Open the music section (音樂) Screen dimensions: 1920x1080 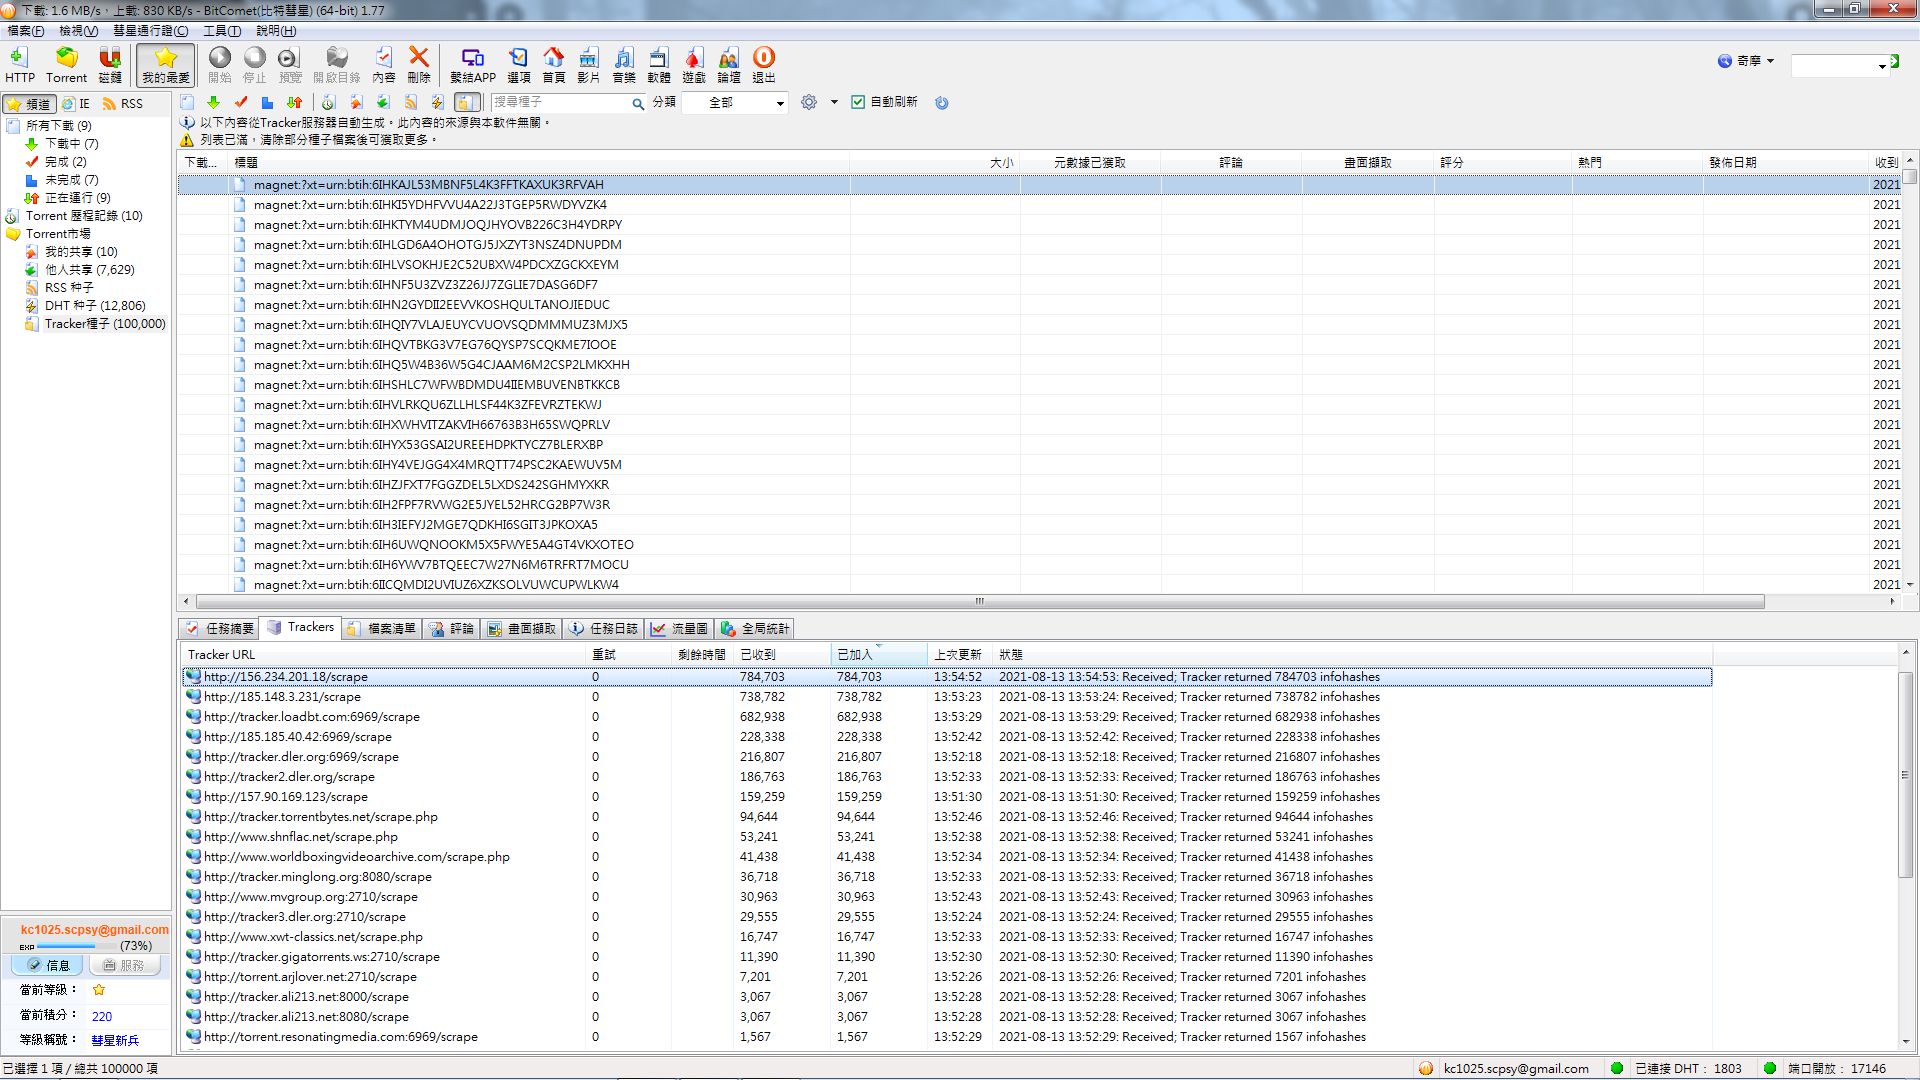(x=624, y=65)
